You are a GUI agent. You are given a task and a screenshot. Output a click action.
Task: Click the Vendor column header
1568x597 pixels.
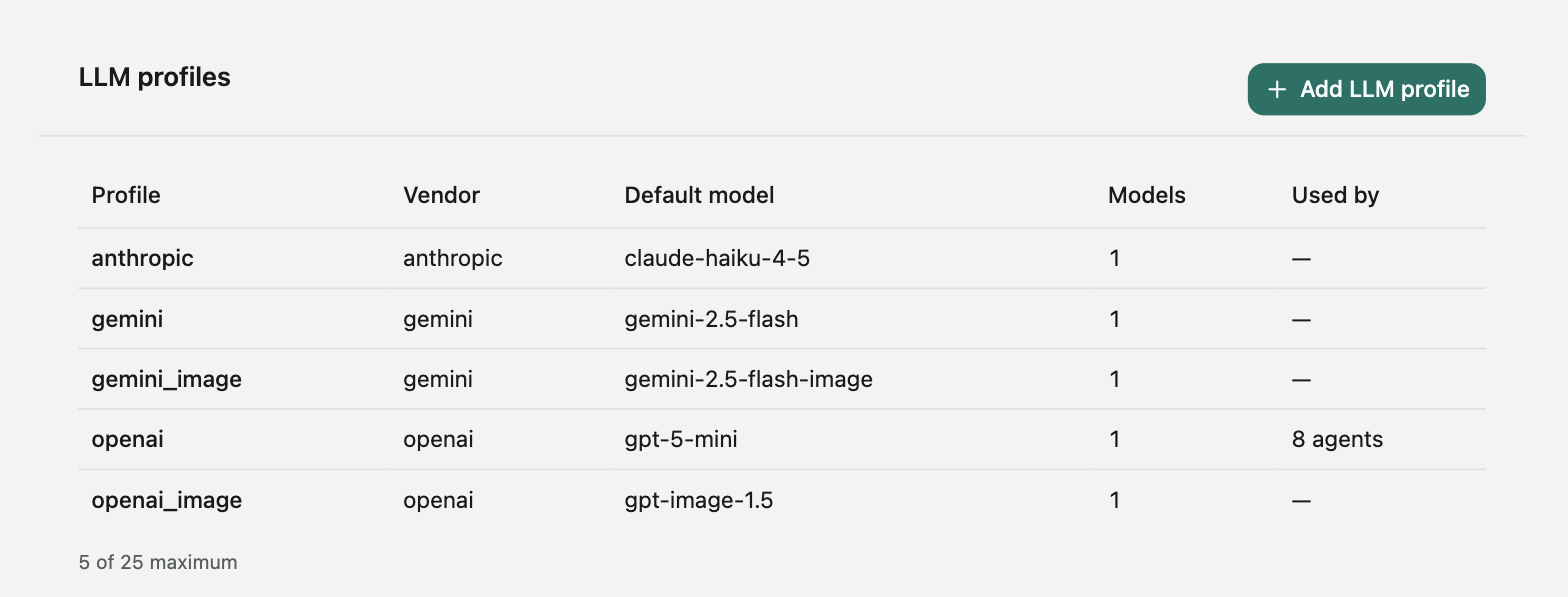click(x=441, y=195)
